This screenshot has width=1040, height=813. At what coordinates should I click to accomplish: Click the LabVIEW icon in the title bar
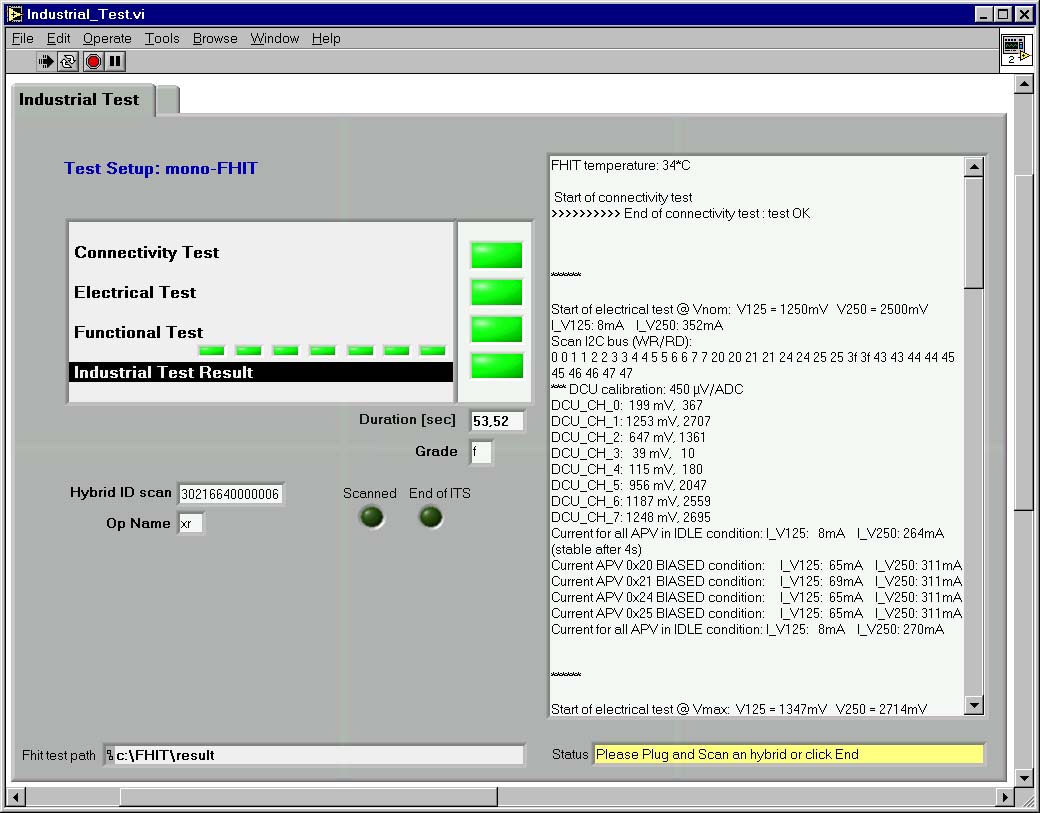point(14,14)
